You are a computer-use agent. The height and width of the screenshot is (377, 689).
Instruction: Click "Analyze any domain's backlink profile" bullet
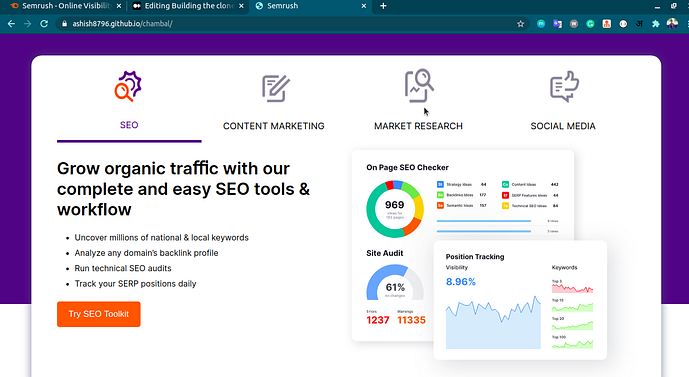tap(146, 253)
